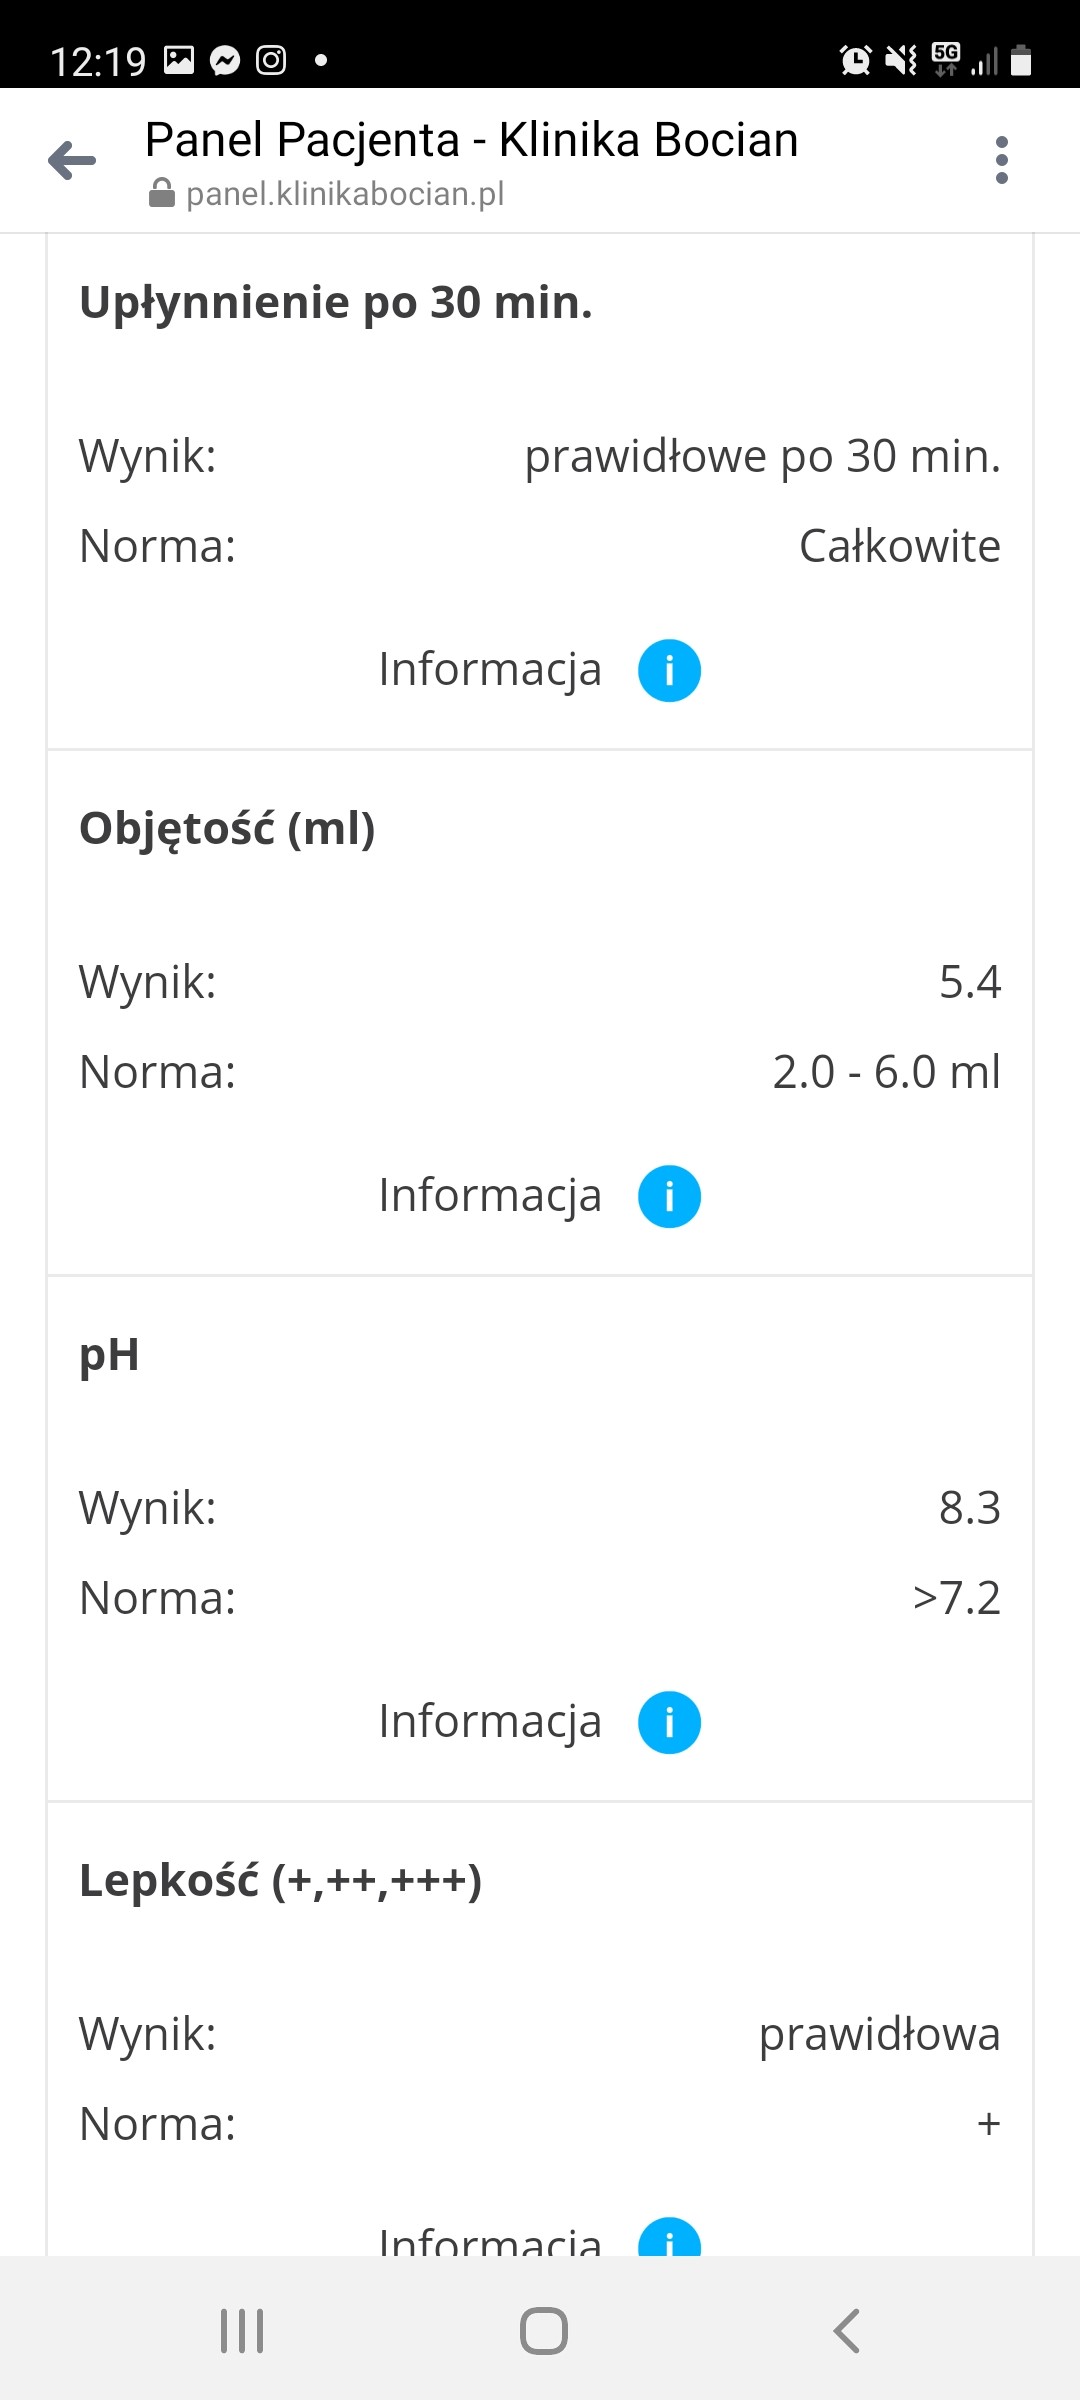Tap info icon for Upłynnienie po 30 min.
The width and height of the screenshot is (1080, 2400).
tap(669, 670)
